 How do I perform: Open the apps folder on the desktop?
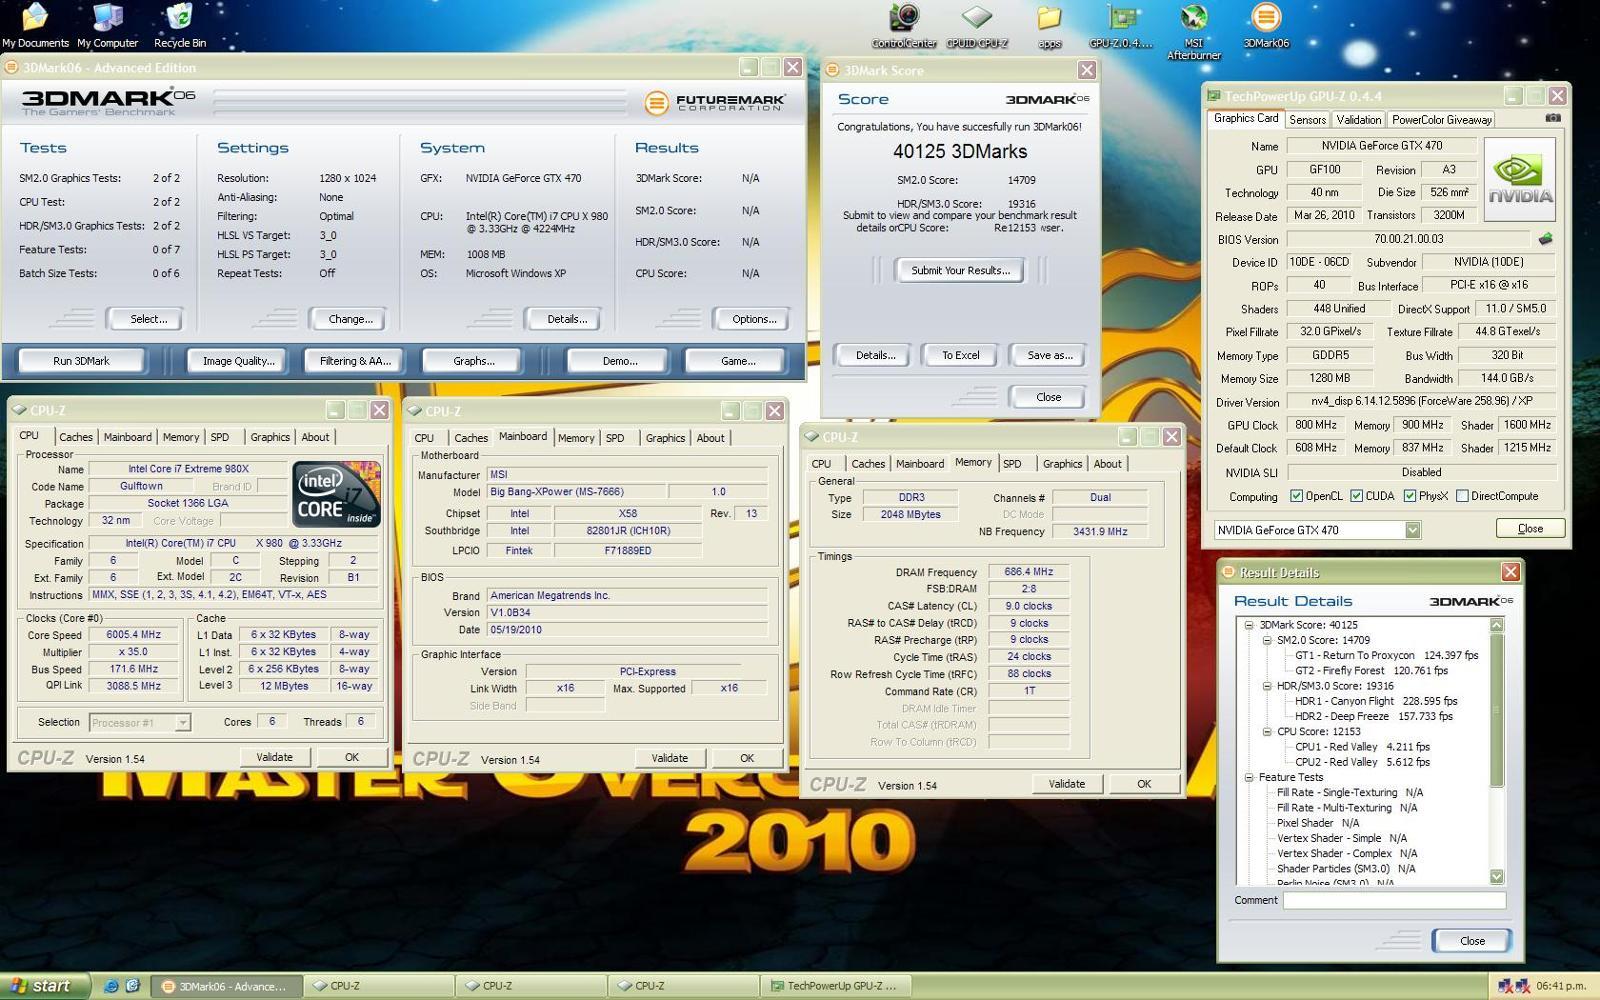(1049, 25)
